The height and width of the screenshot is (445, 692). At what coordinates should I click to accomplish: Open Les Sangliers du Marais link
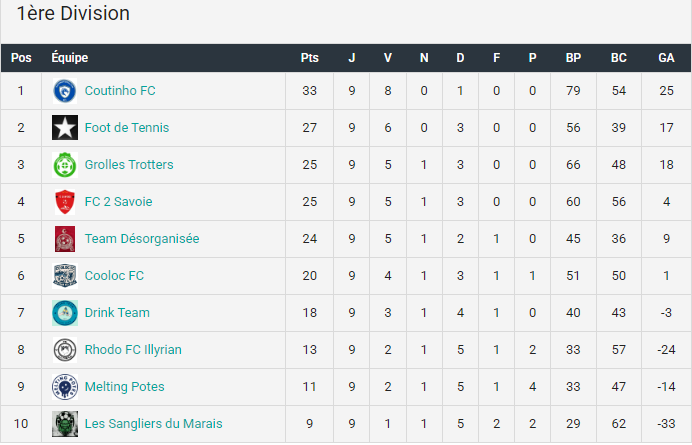154,424
